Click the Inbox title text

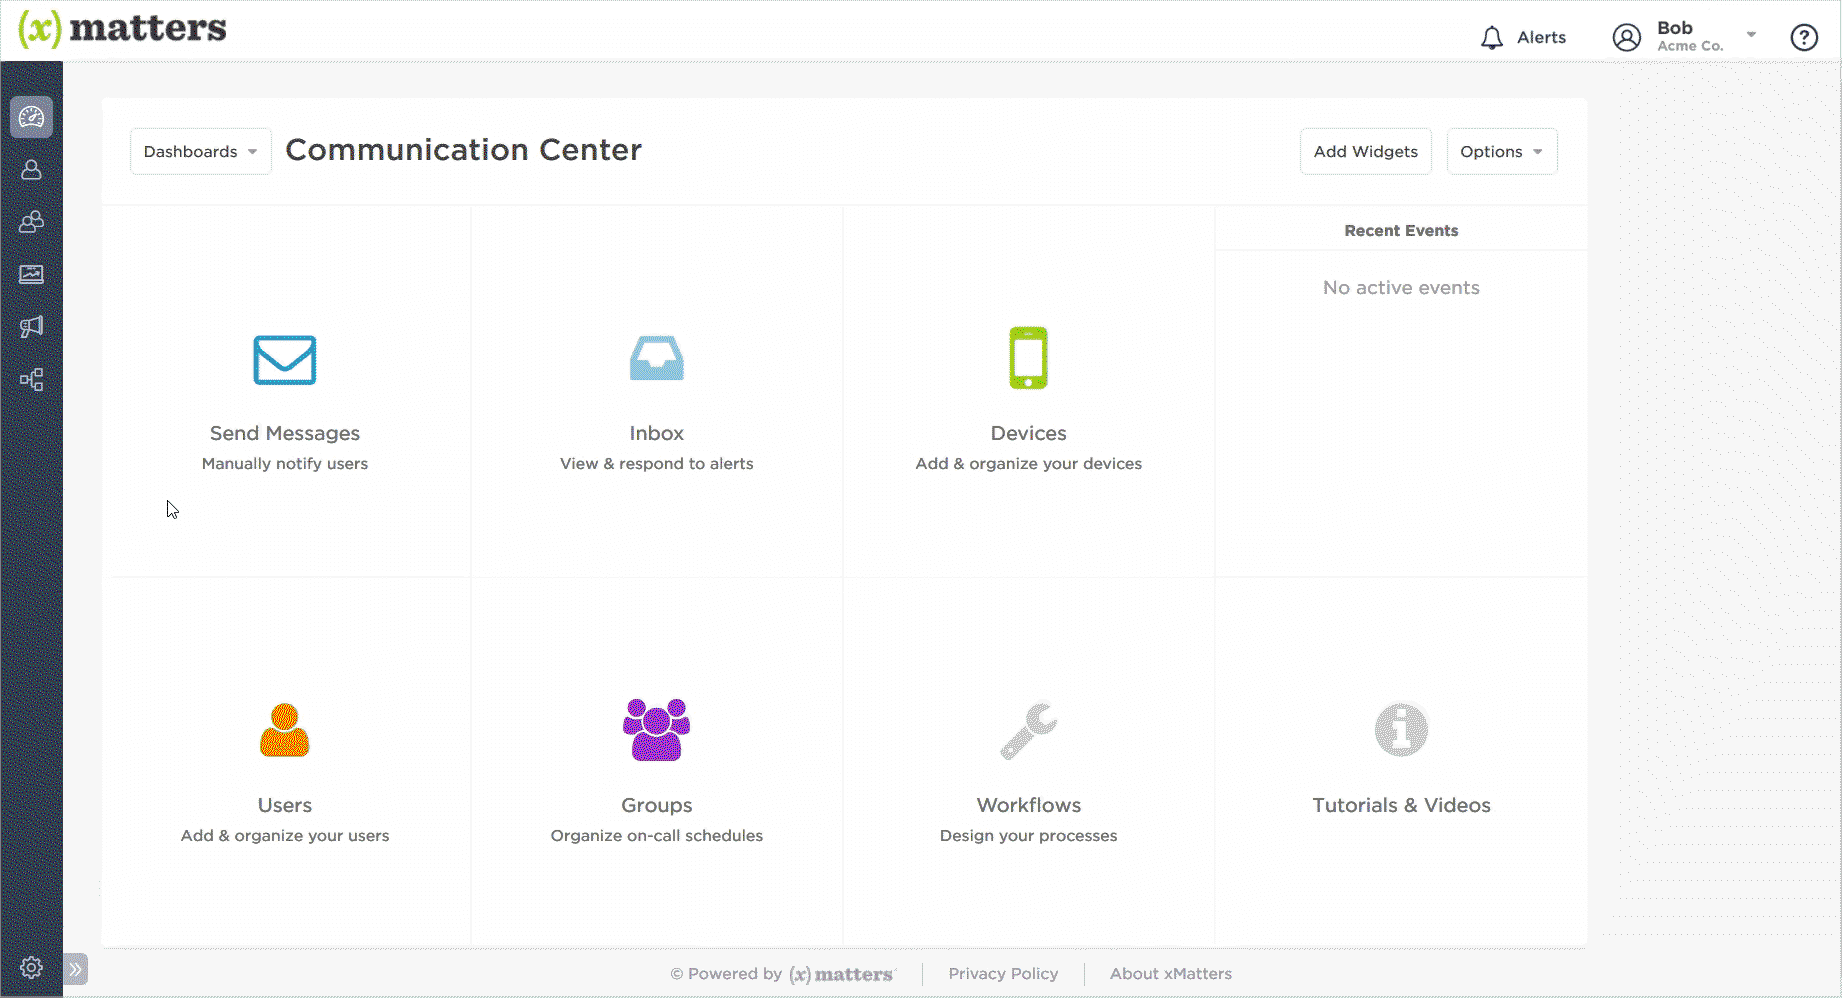coord(657,433)
